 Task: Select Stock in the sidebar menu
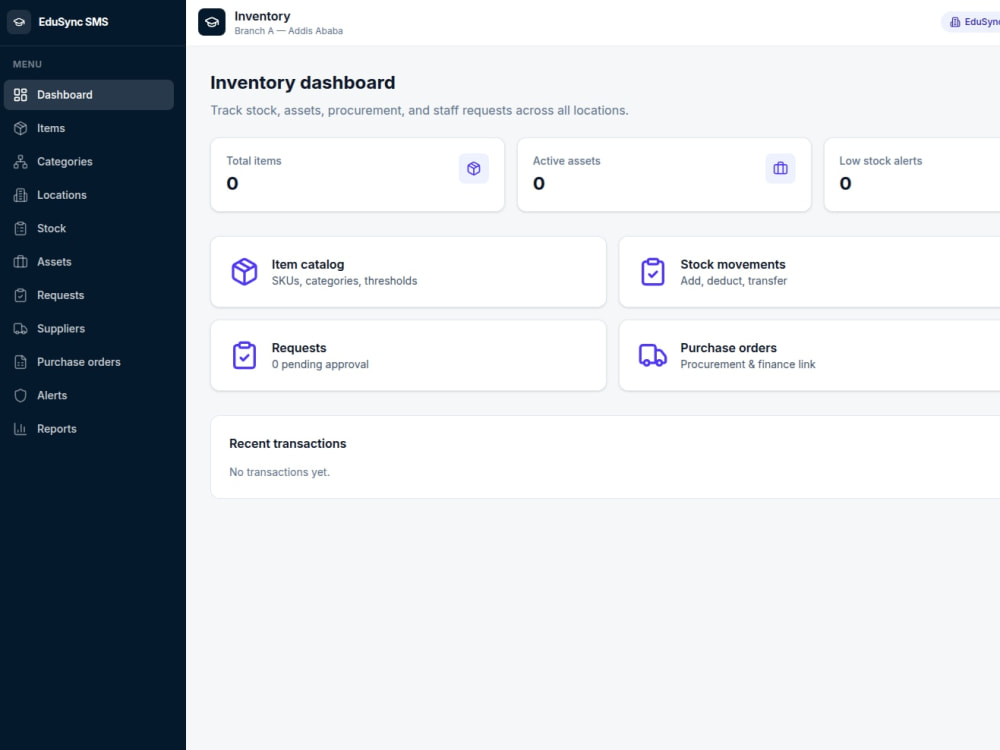point(89,228)
